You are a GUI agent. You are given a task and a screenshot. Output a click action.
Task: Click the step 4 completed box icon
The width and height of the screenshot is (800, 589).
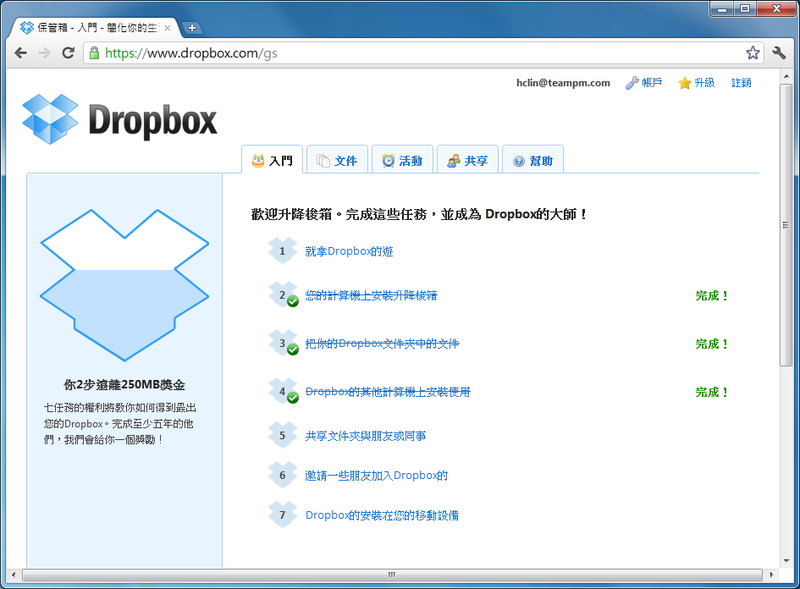(283, 391)
